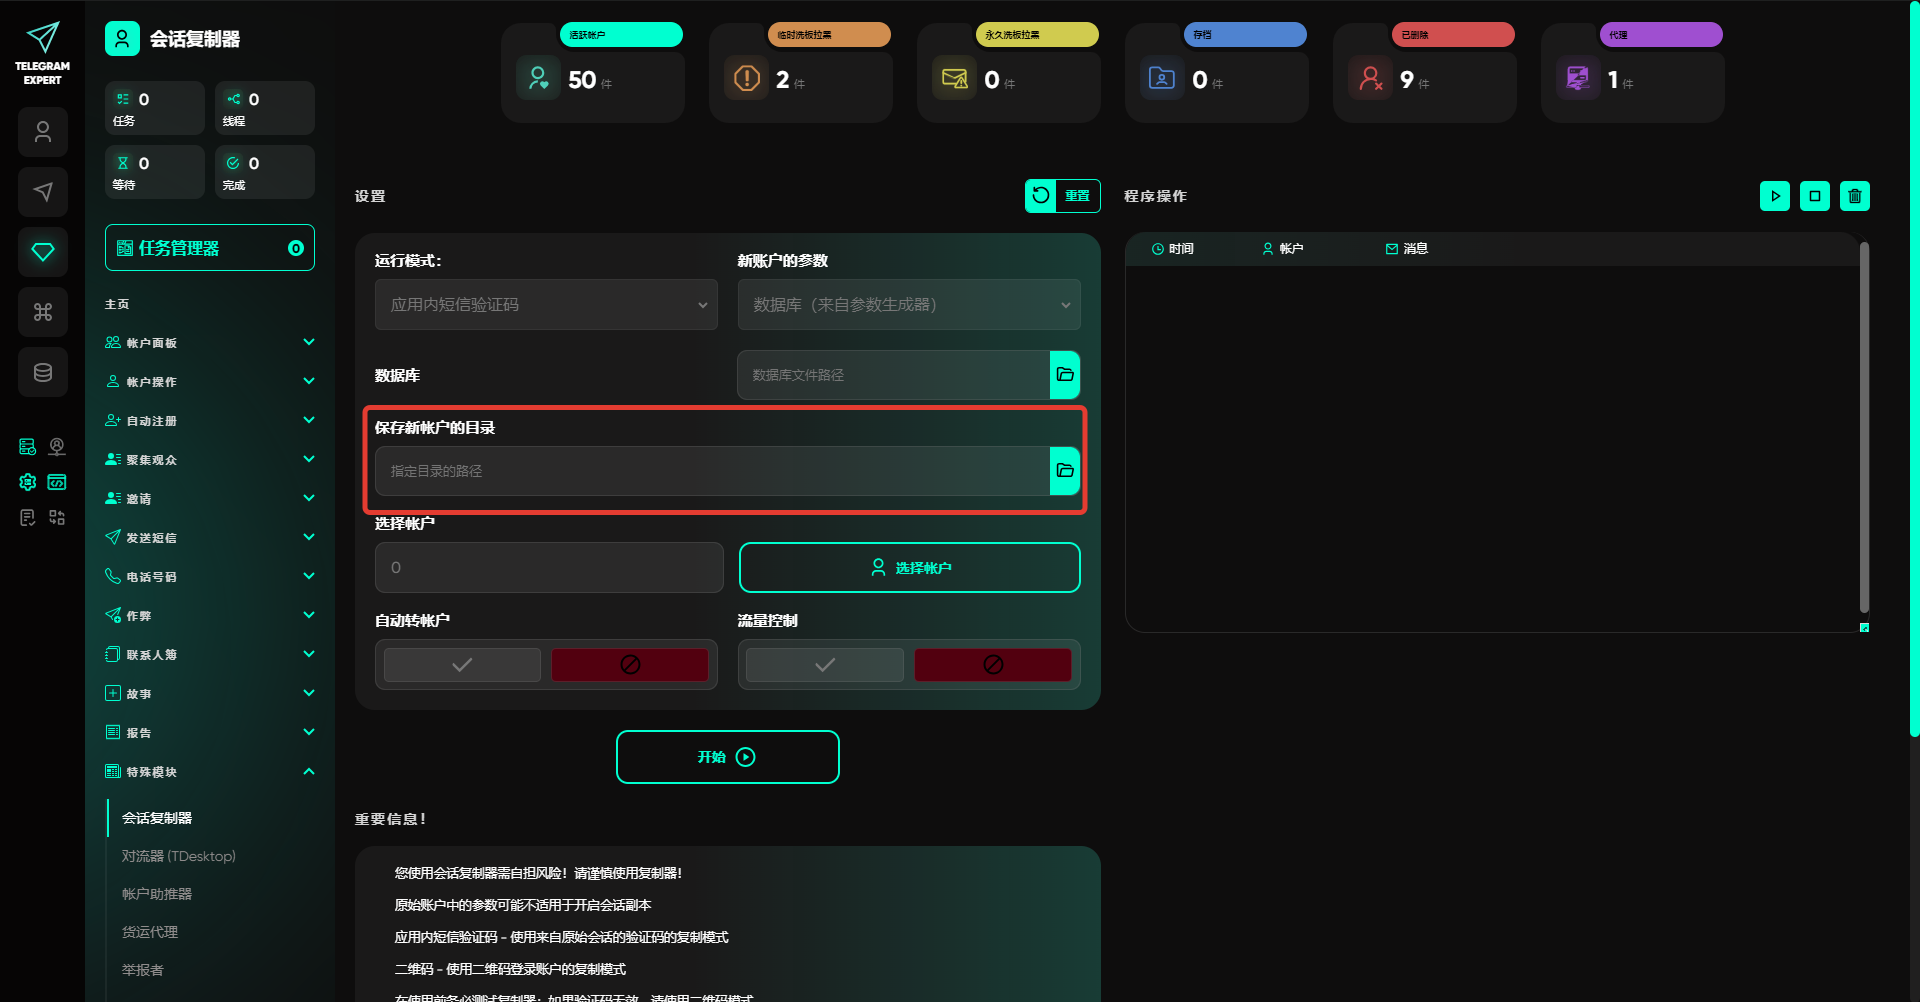Screen dimensions: 1920x1002
Task: Click the paper plane icon in the left sidebar
Action: [x=43, y=192]
